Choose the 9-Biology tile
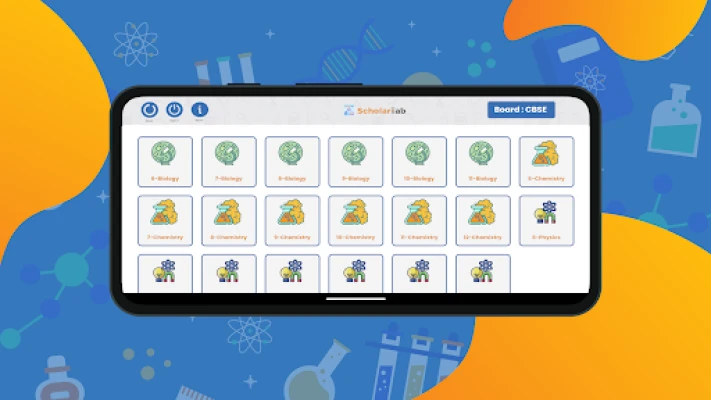The height and width of the screenshot is (400, 711). click(x=355, y=161)
